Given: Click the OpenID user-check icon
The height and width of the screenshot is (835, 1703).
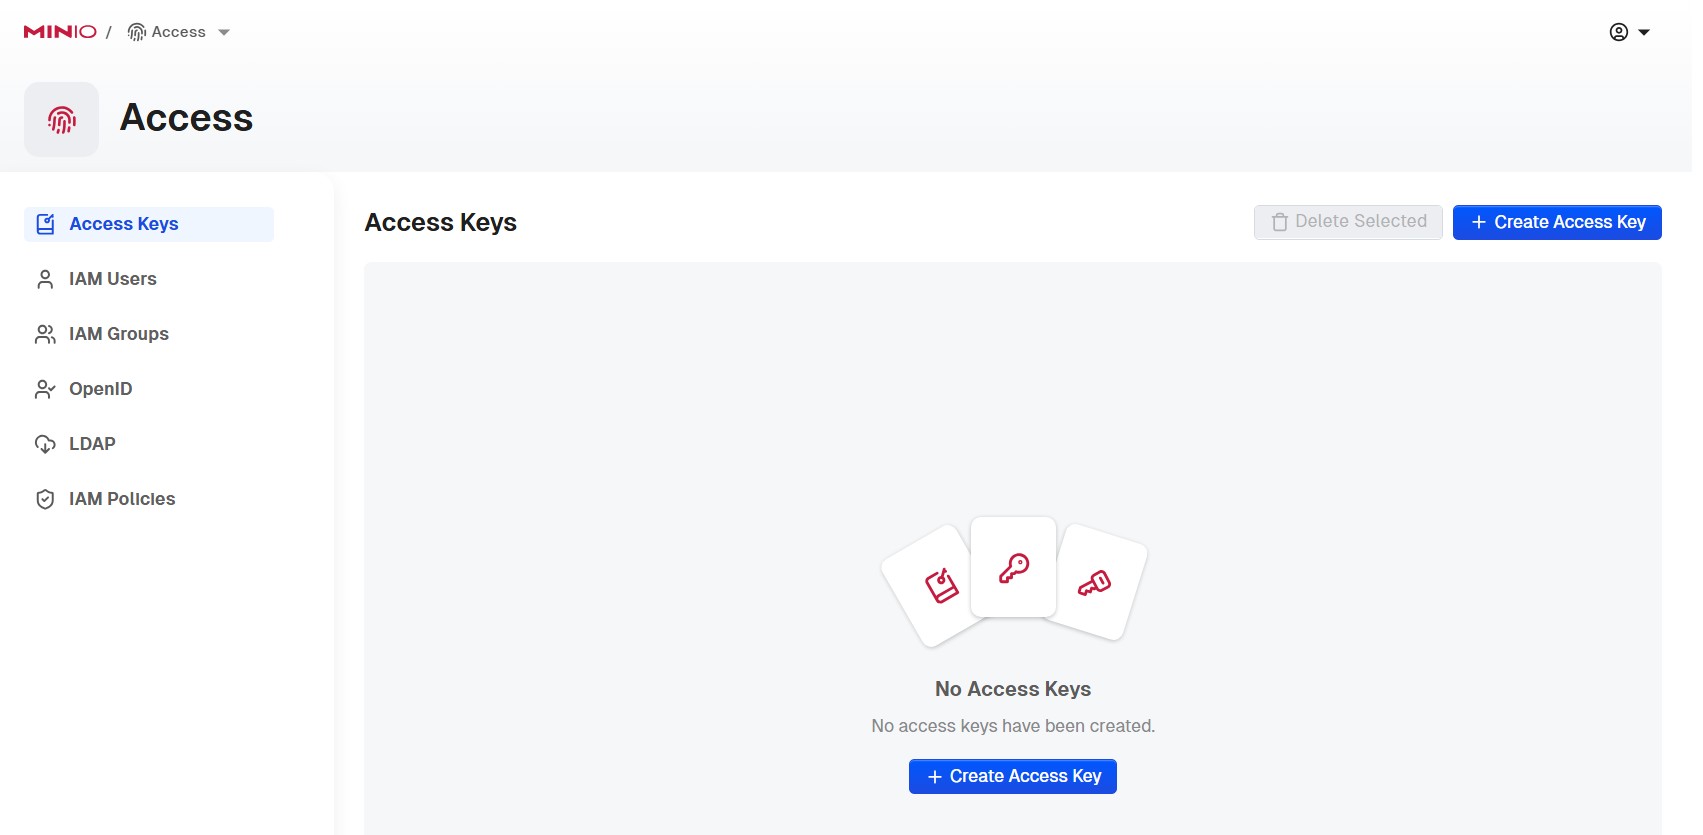Looking at the screenshot, I should 45,389.
